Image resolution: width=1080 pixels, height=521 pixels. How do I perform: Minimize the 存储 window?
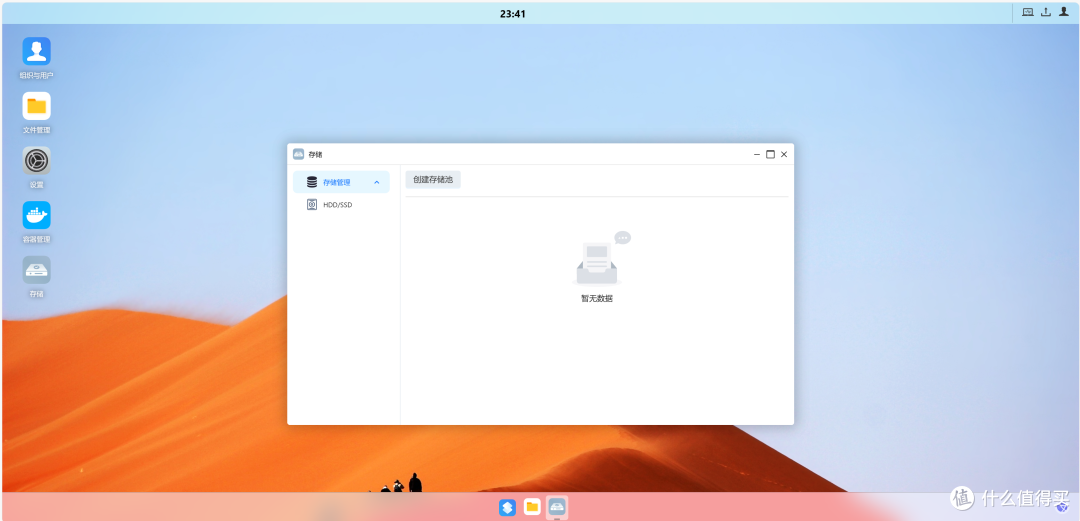pos(757,154)
